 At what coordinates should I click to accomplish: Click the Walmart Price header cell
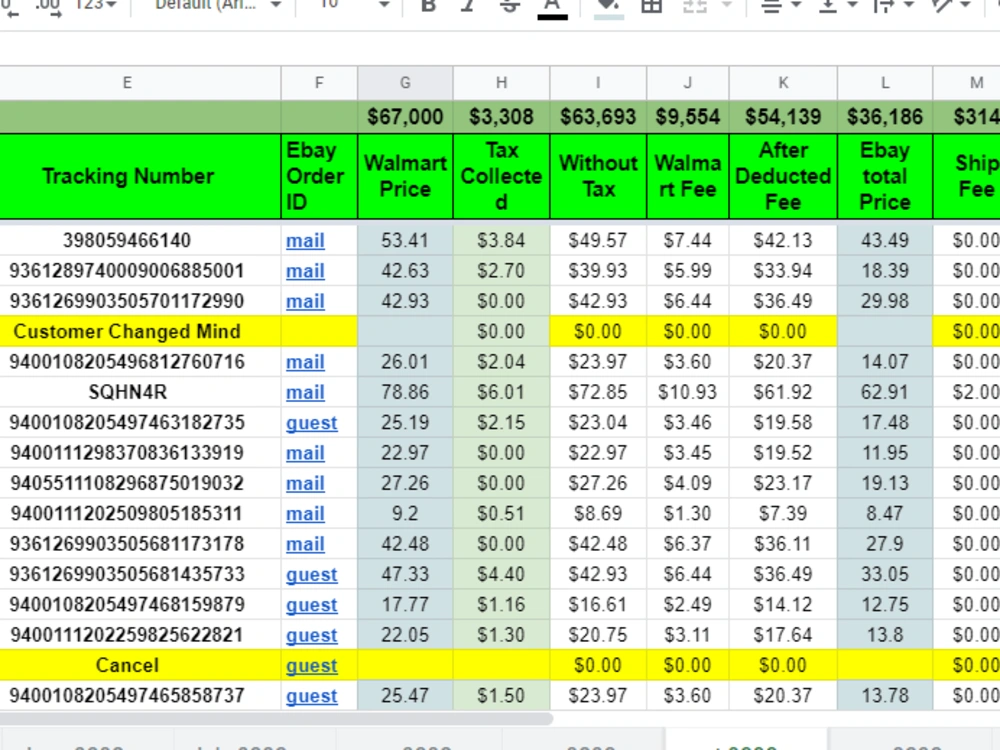[x=405, y=177]
